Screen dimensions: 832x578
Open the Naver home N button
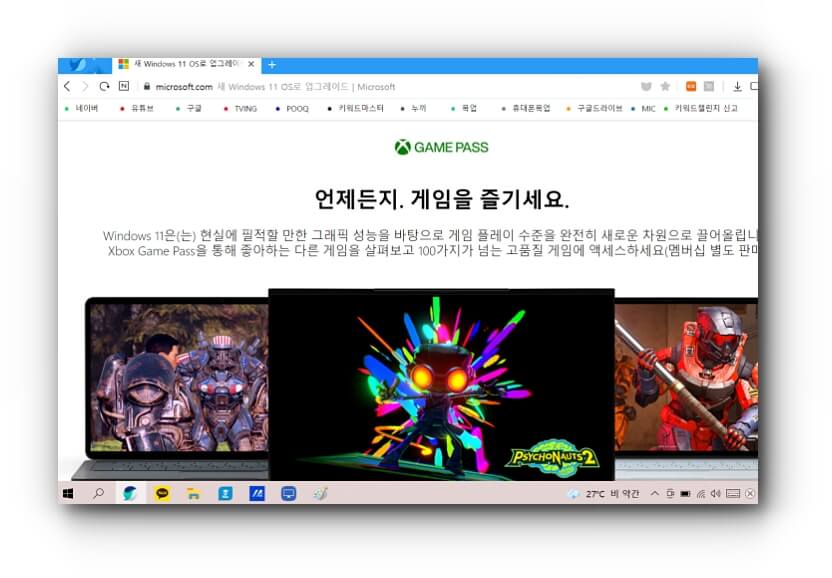124,86
